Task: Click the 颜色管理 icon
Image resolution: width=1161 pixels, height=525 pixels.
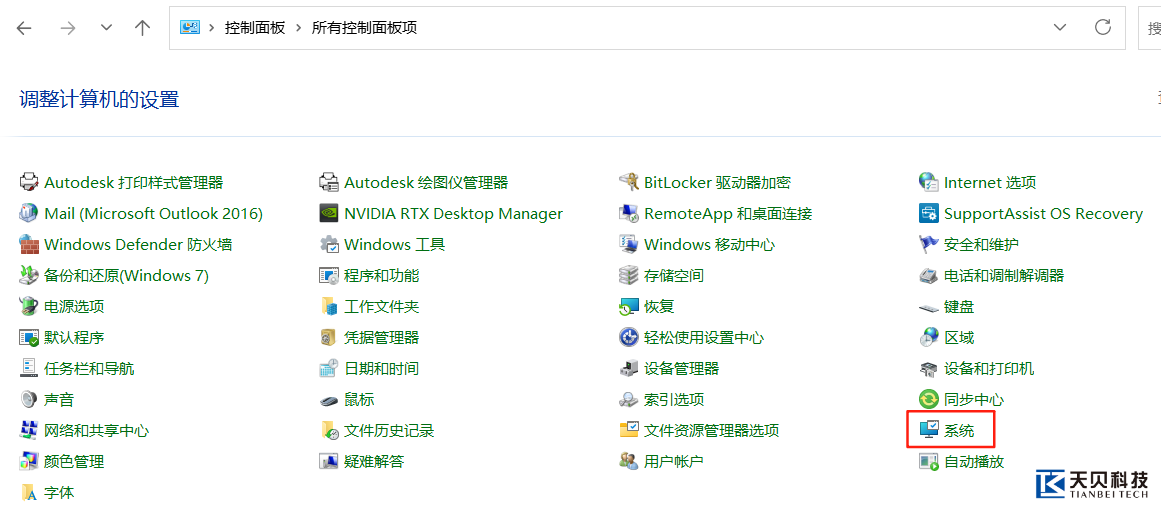Action: [28, 461]
